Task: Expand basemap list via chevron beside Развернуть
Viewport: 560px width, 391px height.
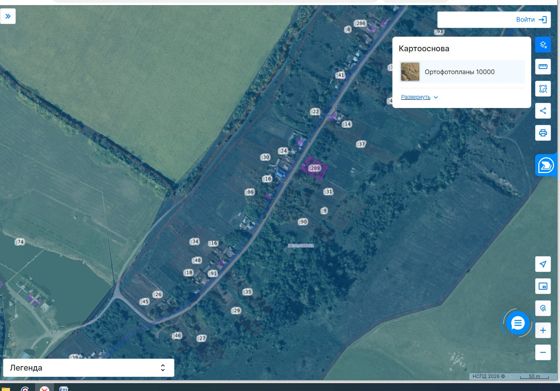Action: click(x=436, y=97)
